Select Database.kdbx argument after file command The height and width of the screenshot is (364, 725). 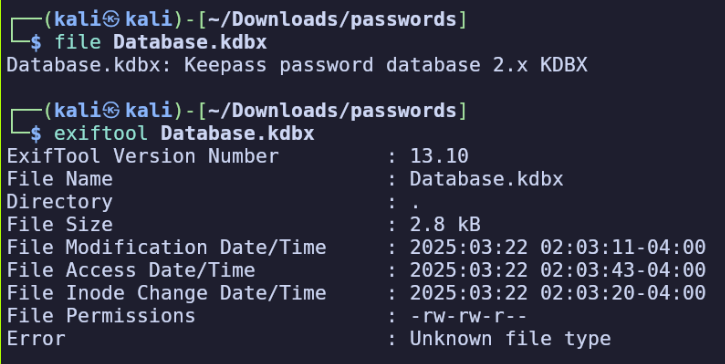(x=190, y=42)
